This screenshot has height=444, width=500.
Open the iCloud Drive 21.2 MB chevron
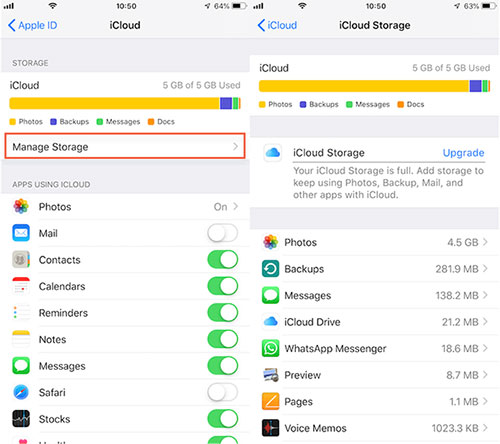click(x=485, y=322)
